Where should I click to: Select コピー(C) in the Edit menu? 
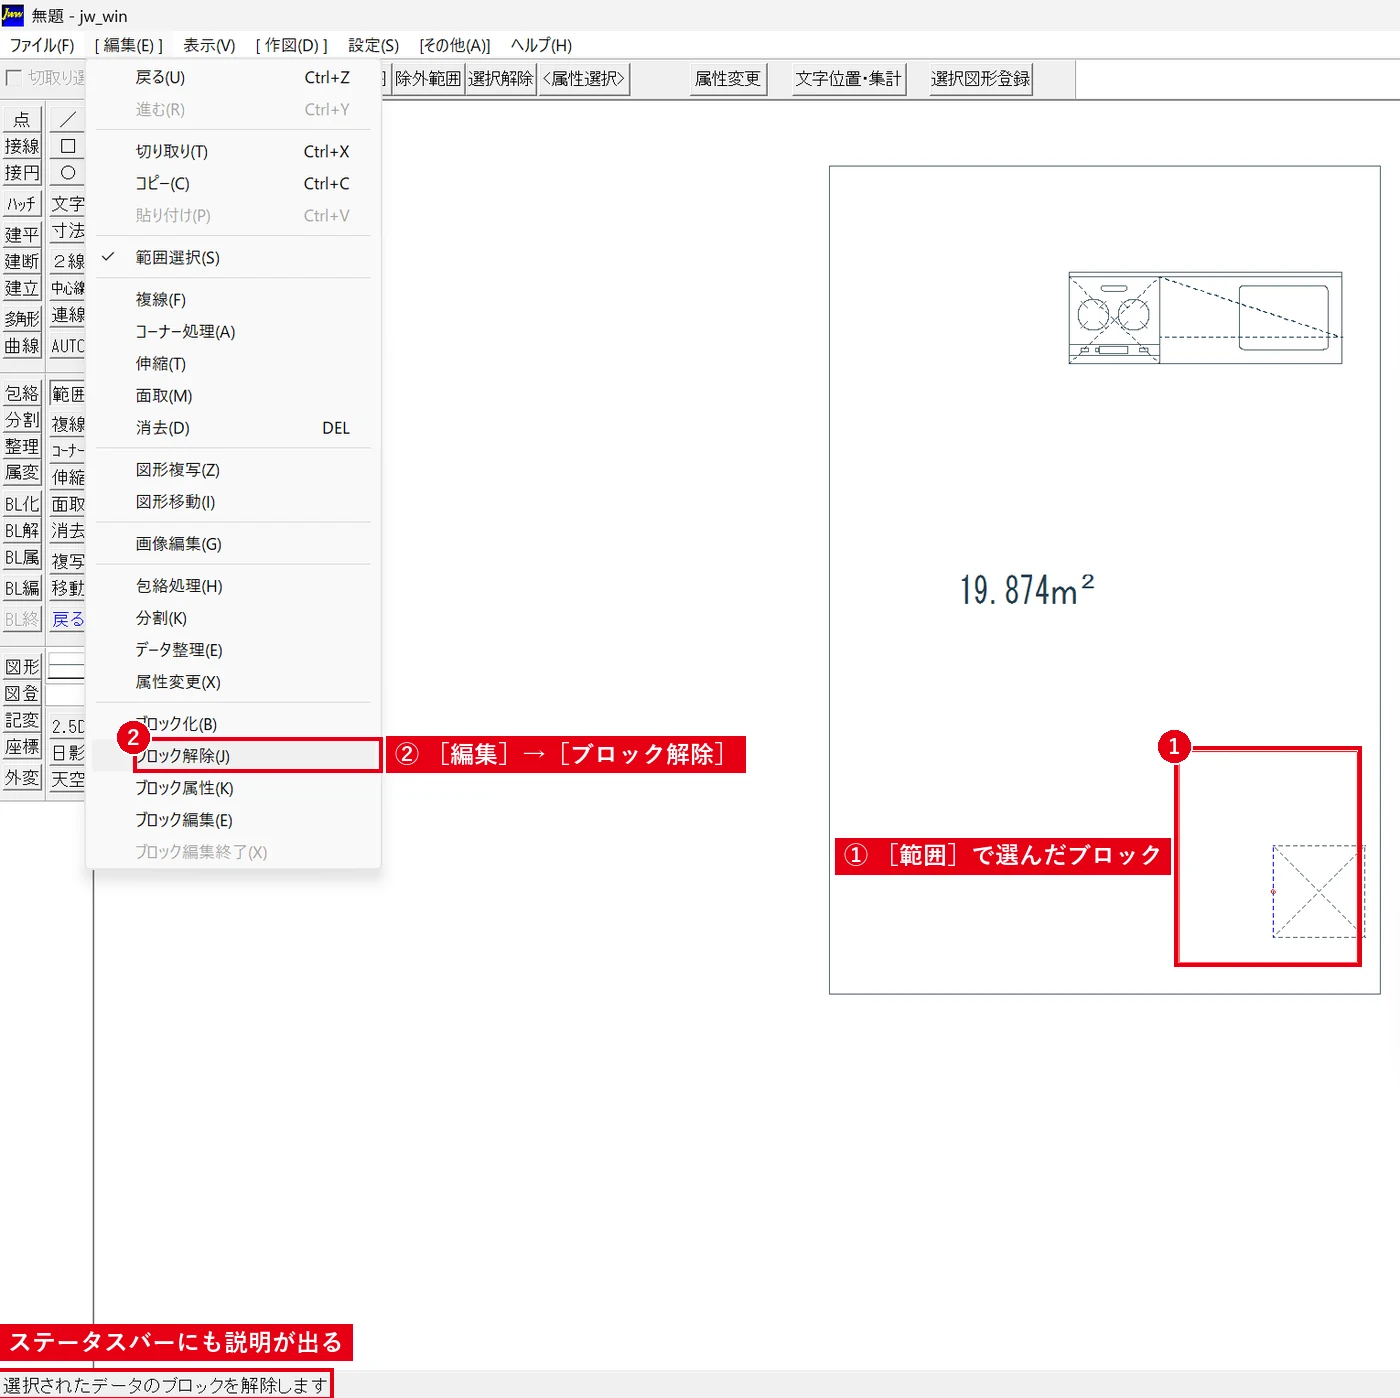click(x=233, y=184)
